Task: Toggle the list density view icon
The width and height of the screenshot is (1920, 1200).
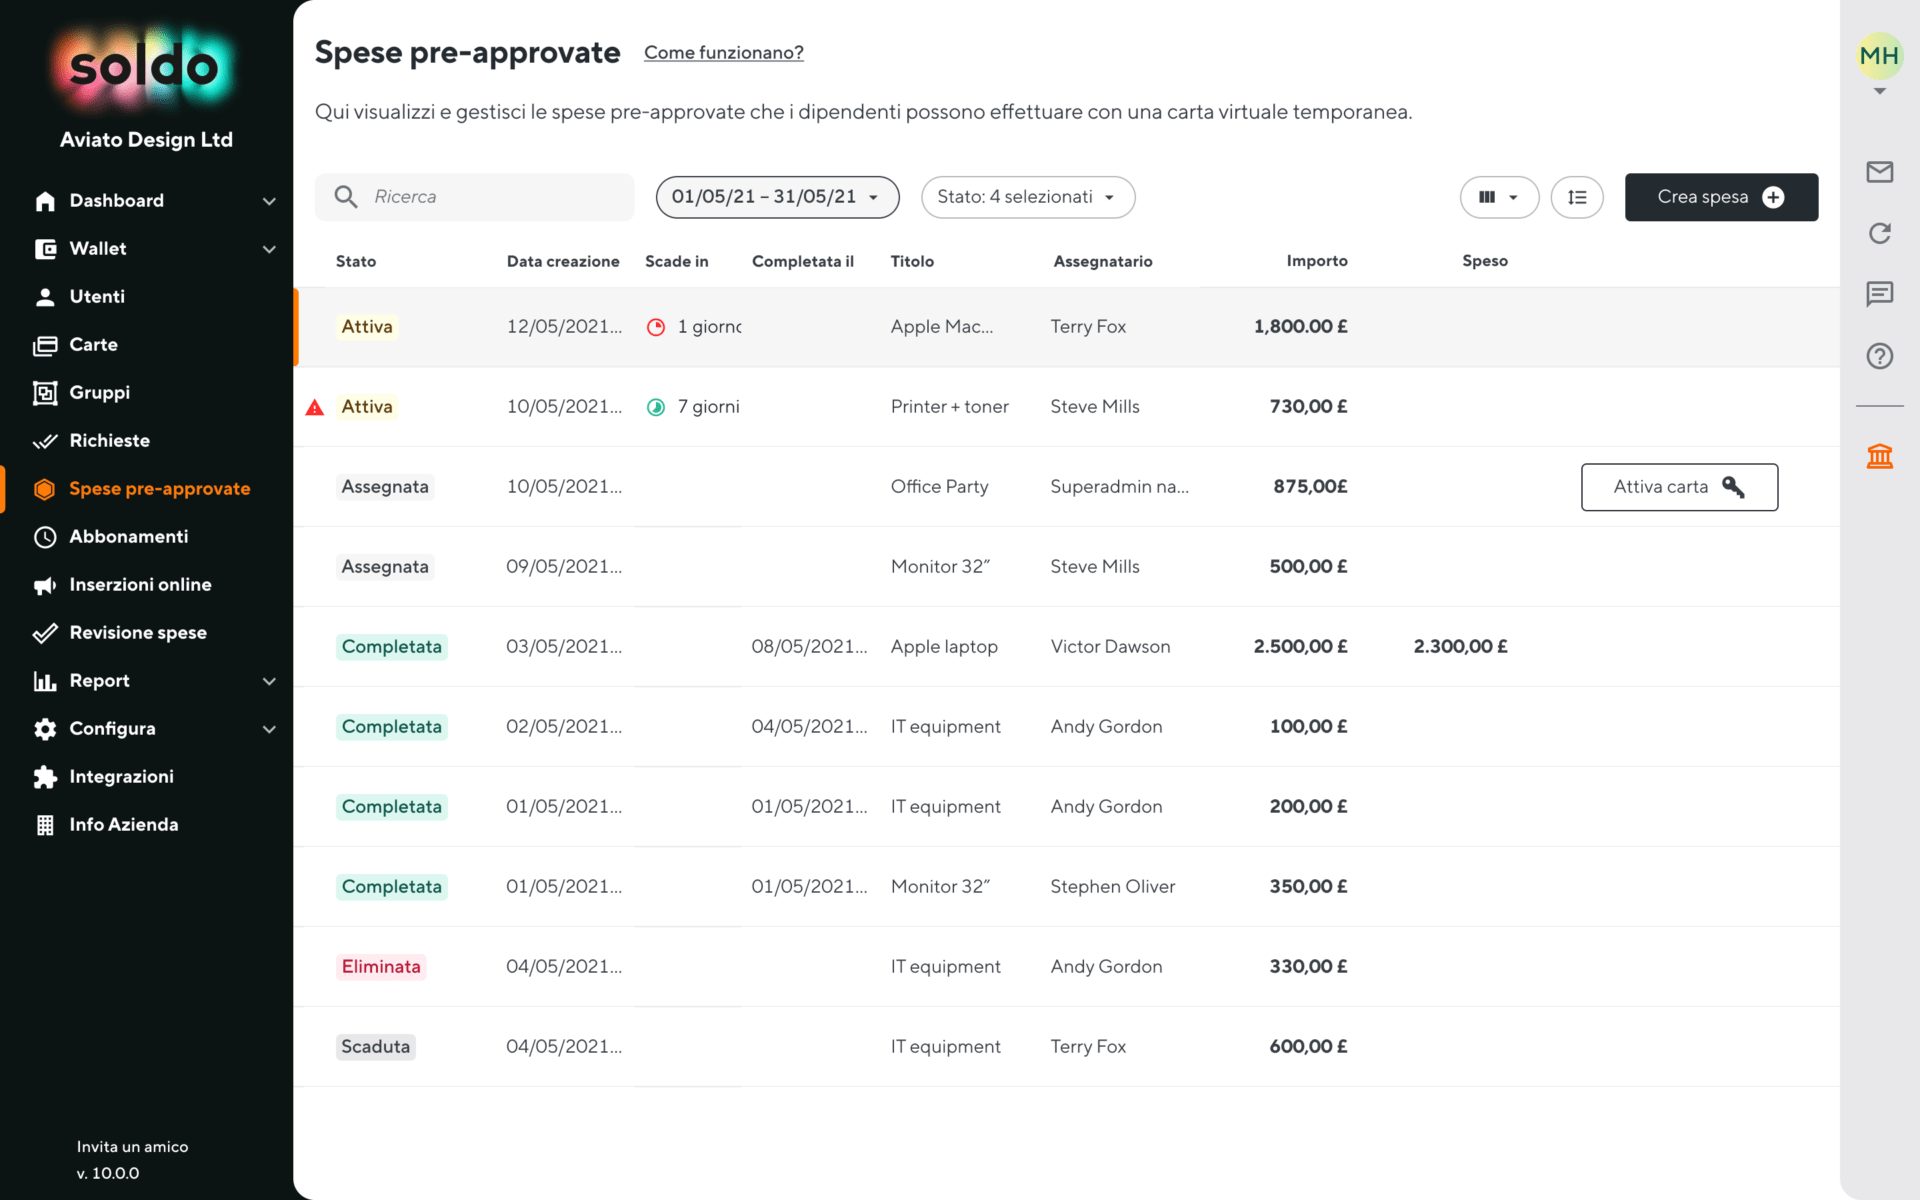Action: coord(1577,197)
